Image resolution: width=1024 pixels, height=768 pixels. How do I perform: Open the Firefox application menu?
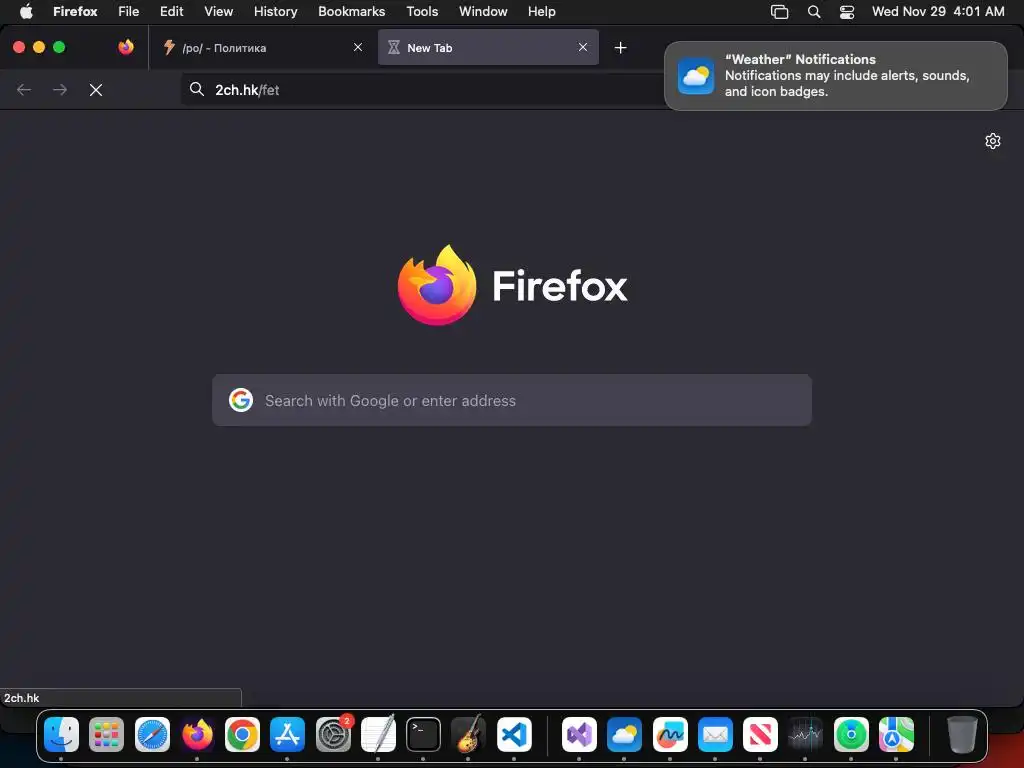pos(75,11)
